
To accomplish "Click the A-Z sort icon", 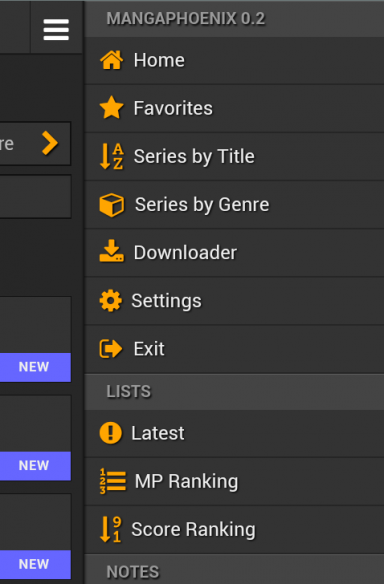I will tap(111, 156).
